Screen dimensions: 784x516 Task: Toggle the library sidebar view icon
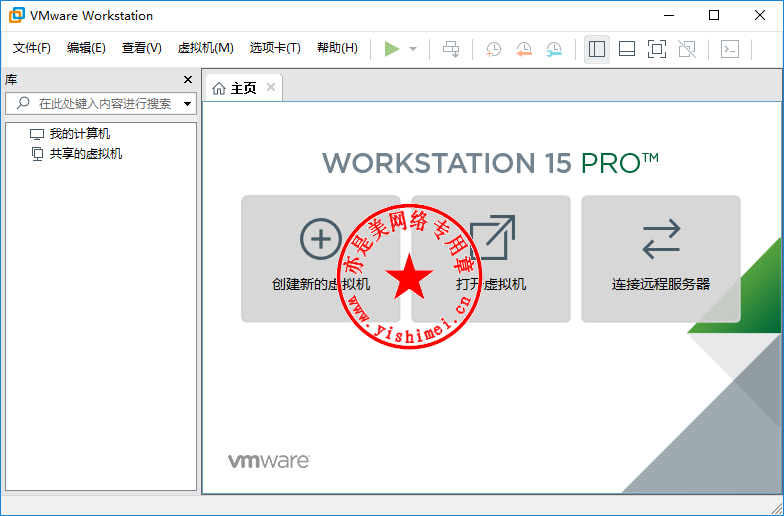(597, 49)
